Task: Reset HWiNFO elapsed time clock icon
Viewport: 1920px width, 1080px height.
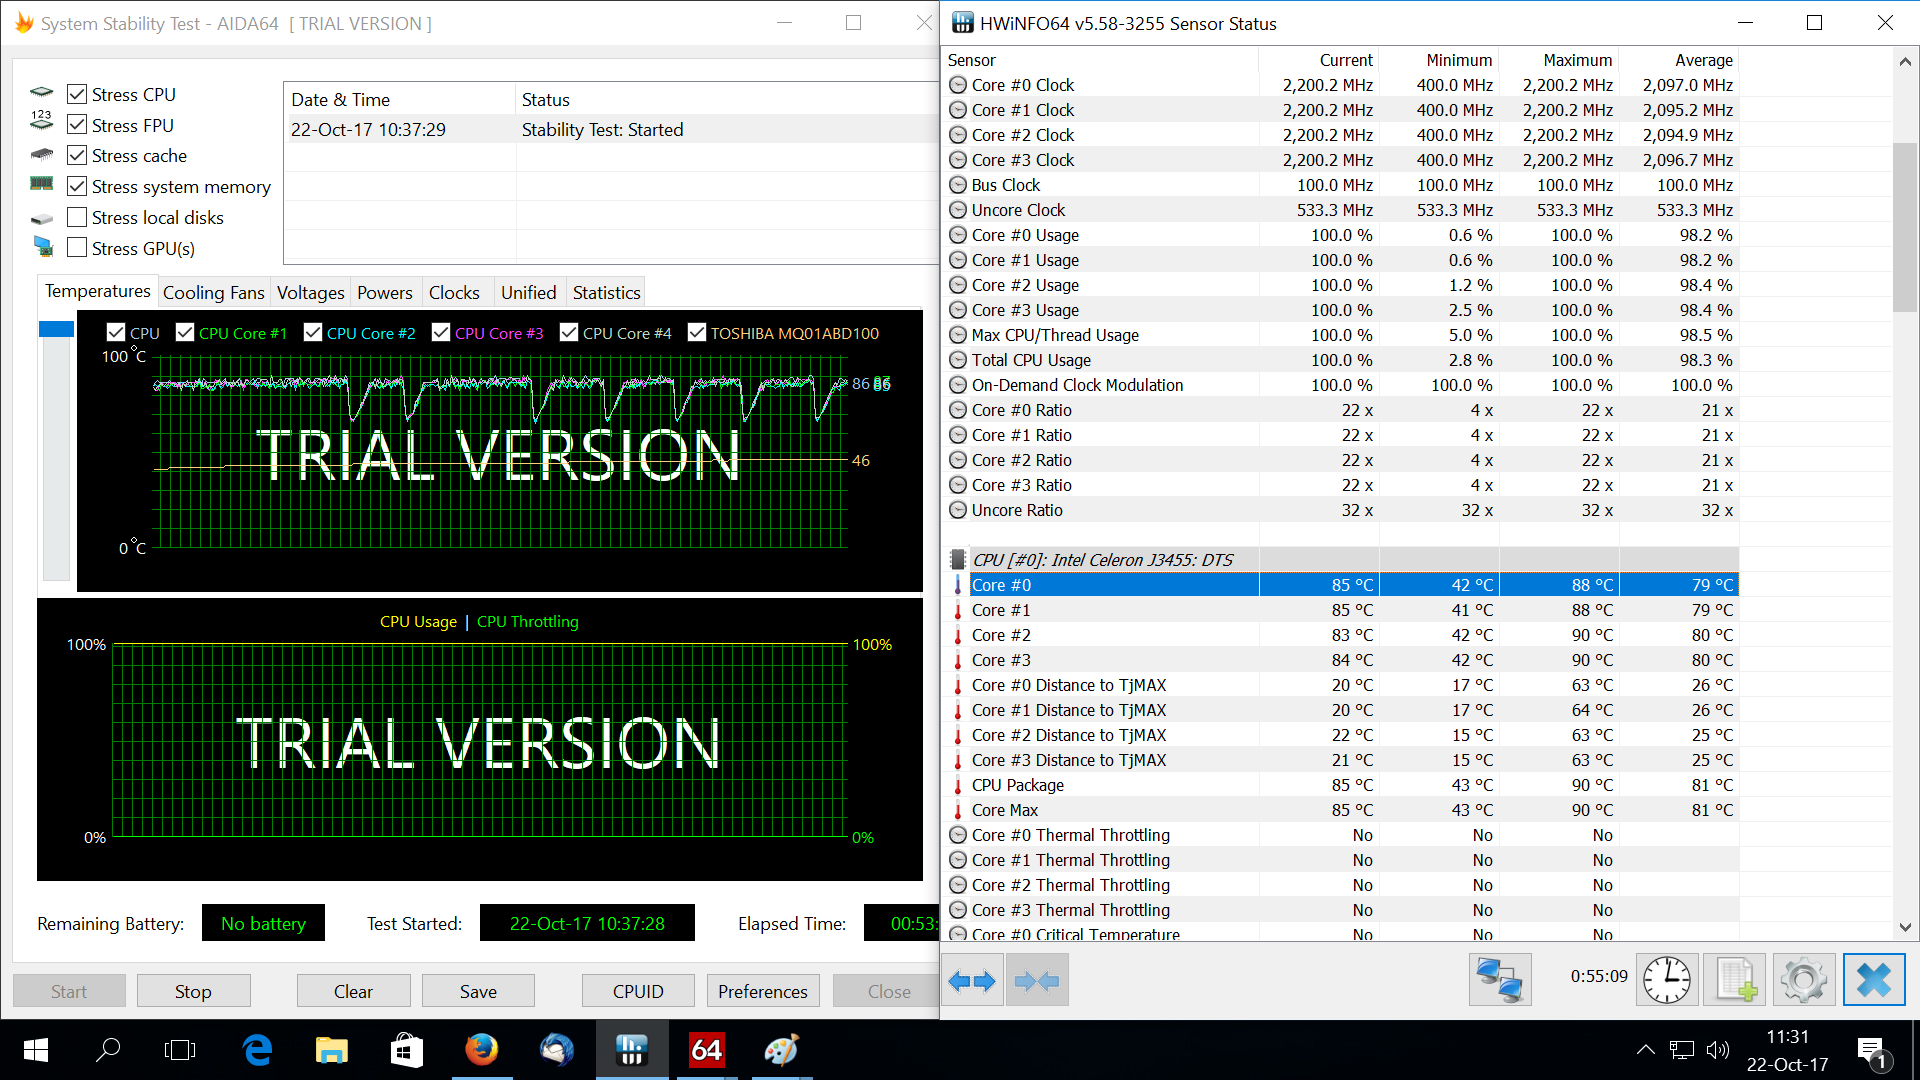Action: (1667, 980)
